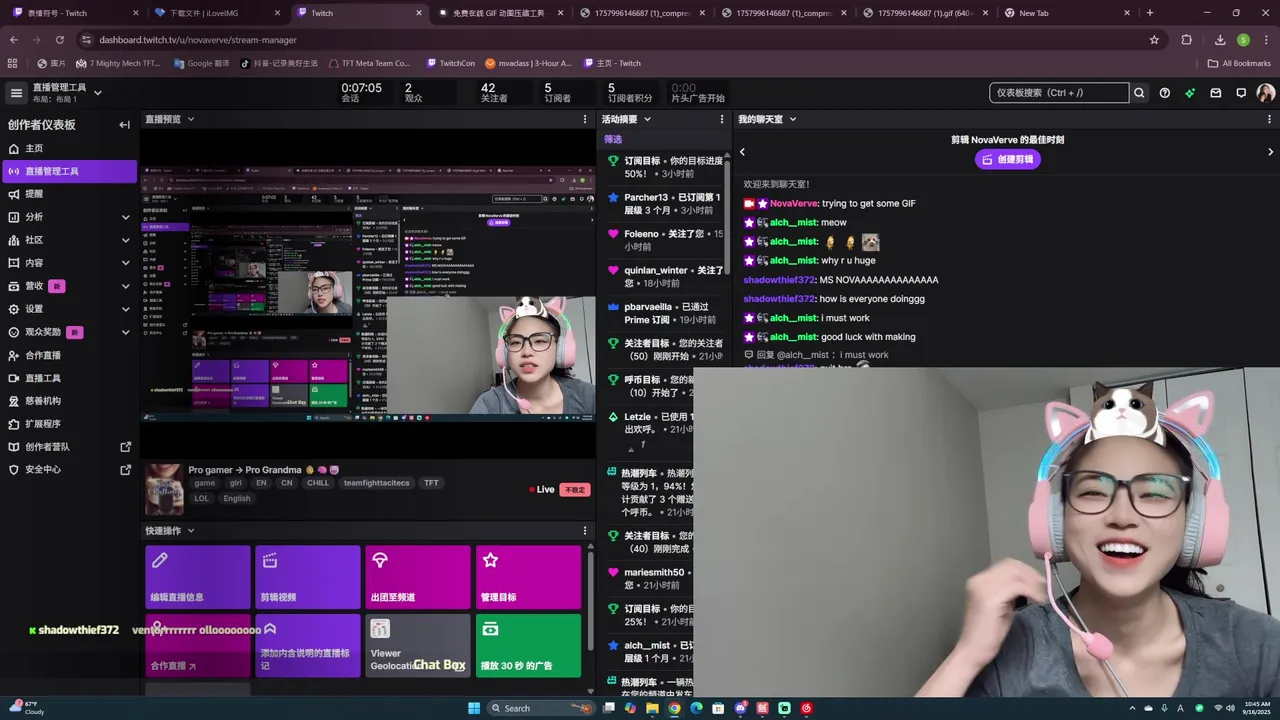This screenshot has height=720, width=1280.
Task: Open the browser downloads icon
Action: (1220, 40)
